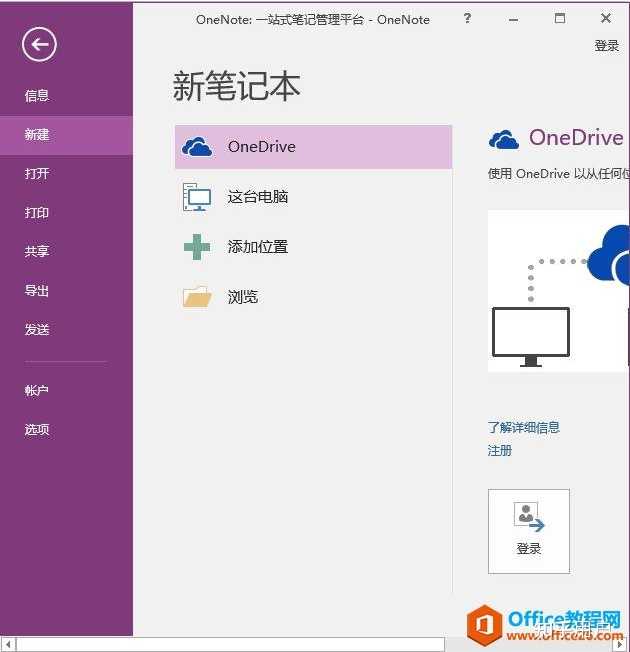This screenshot has width=630, height=652.
Task: Click the 了解详细信息 link
Action: pyautogui.click(x=524, y=427)
